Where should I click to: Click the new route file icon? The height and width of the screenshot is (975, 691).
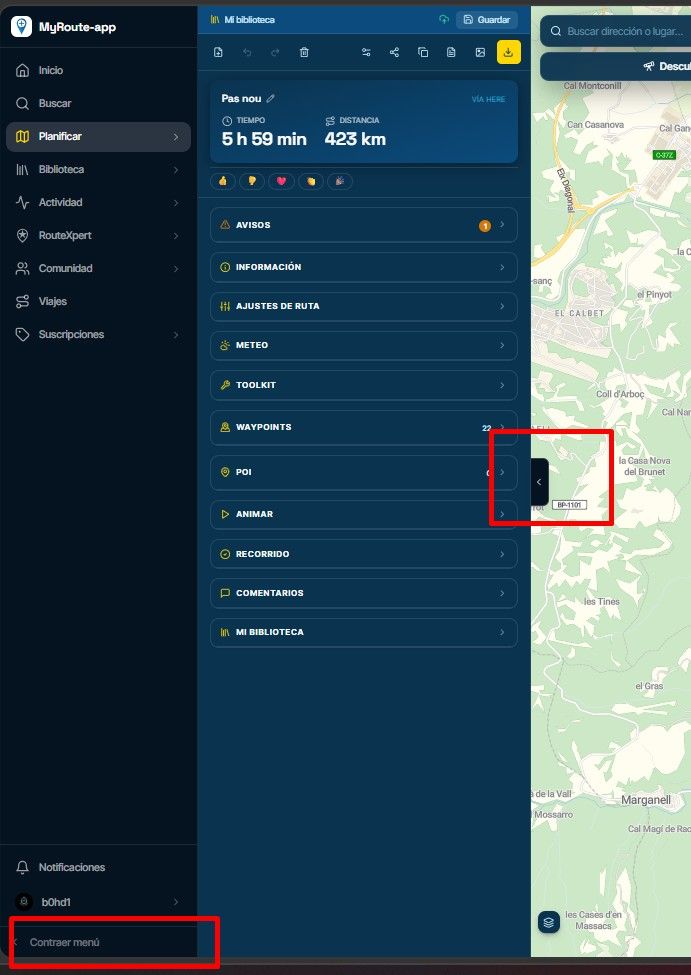(x=218, y=52)
